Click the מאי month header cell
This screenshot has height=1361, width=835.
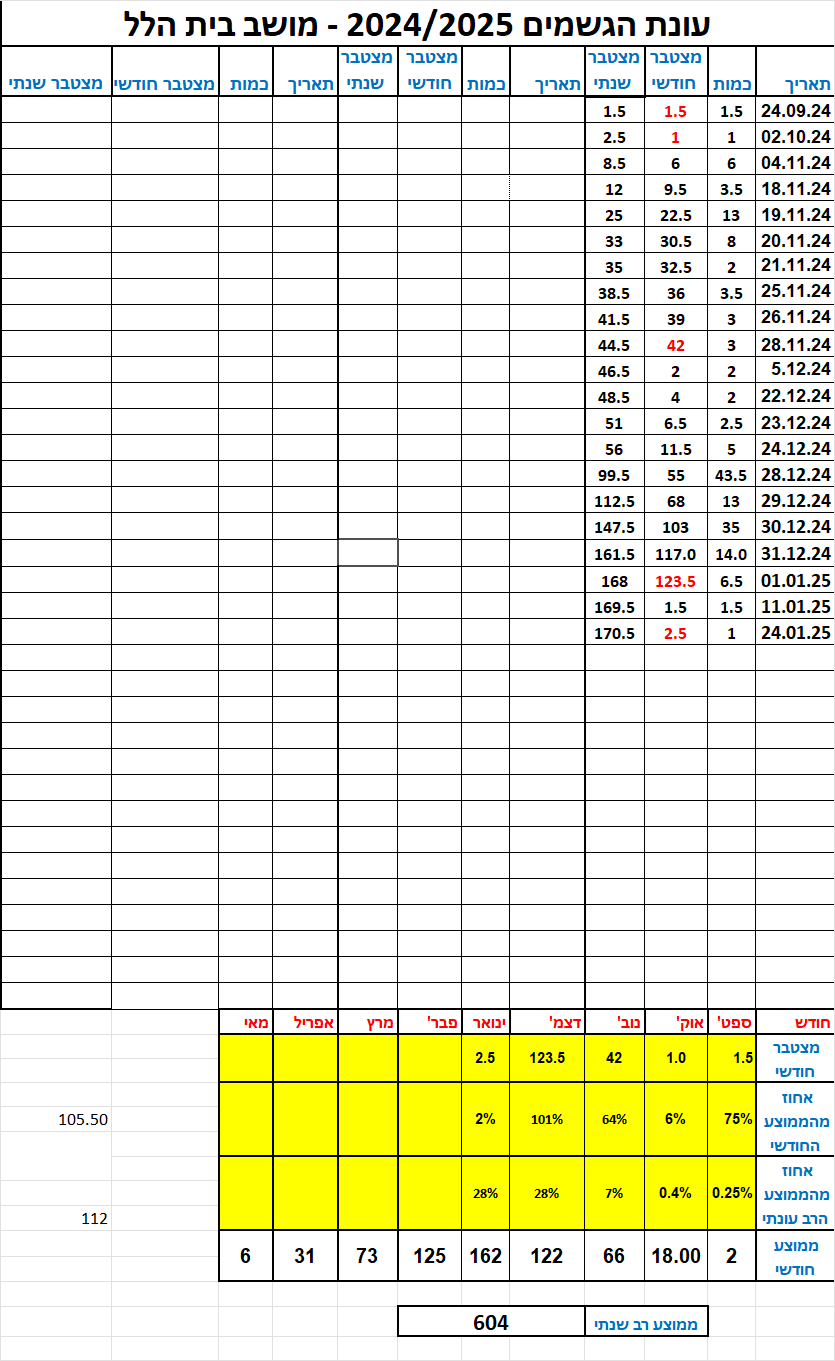tap(245, 1022)
